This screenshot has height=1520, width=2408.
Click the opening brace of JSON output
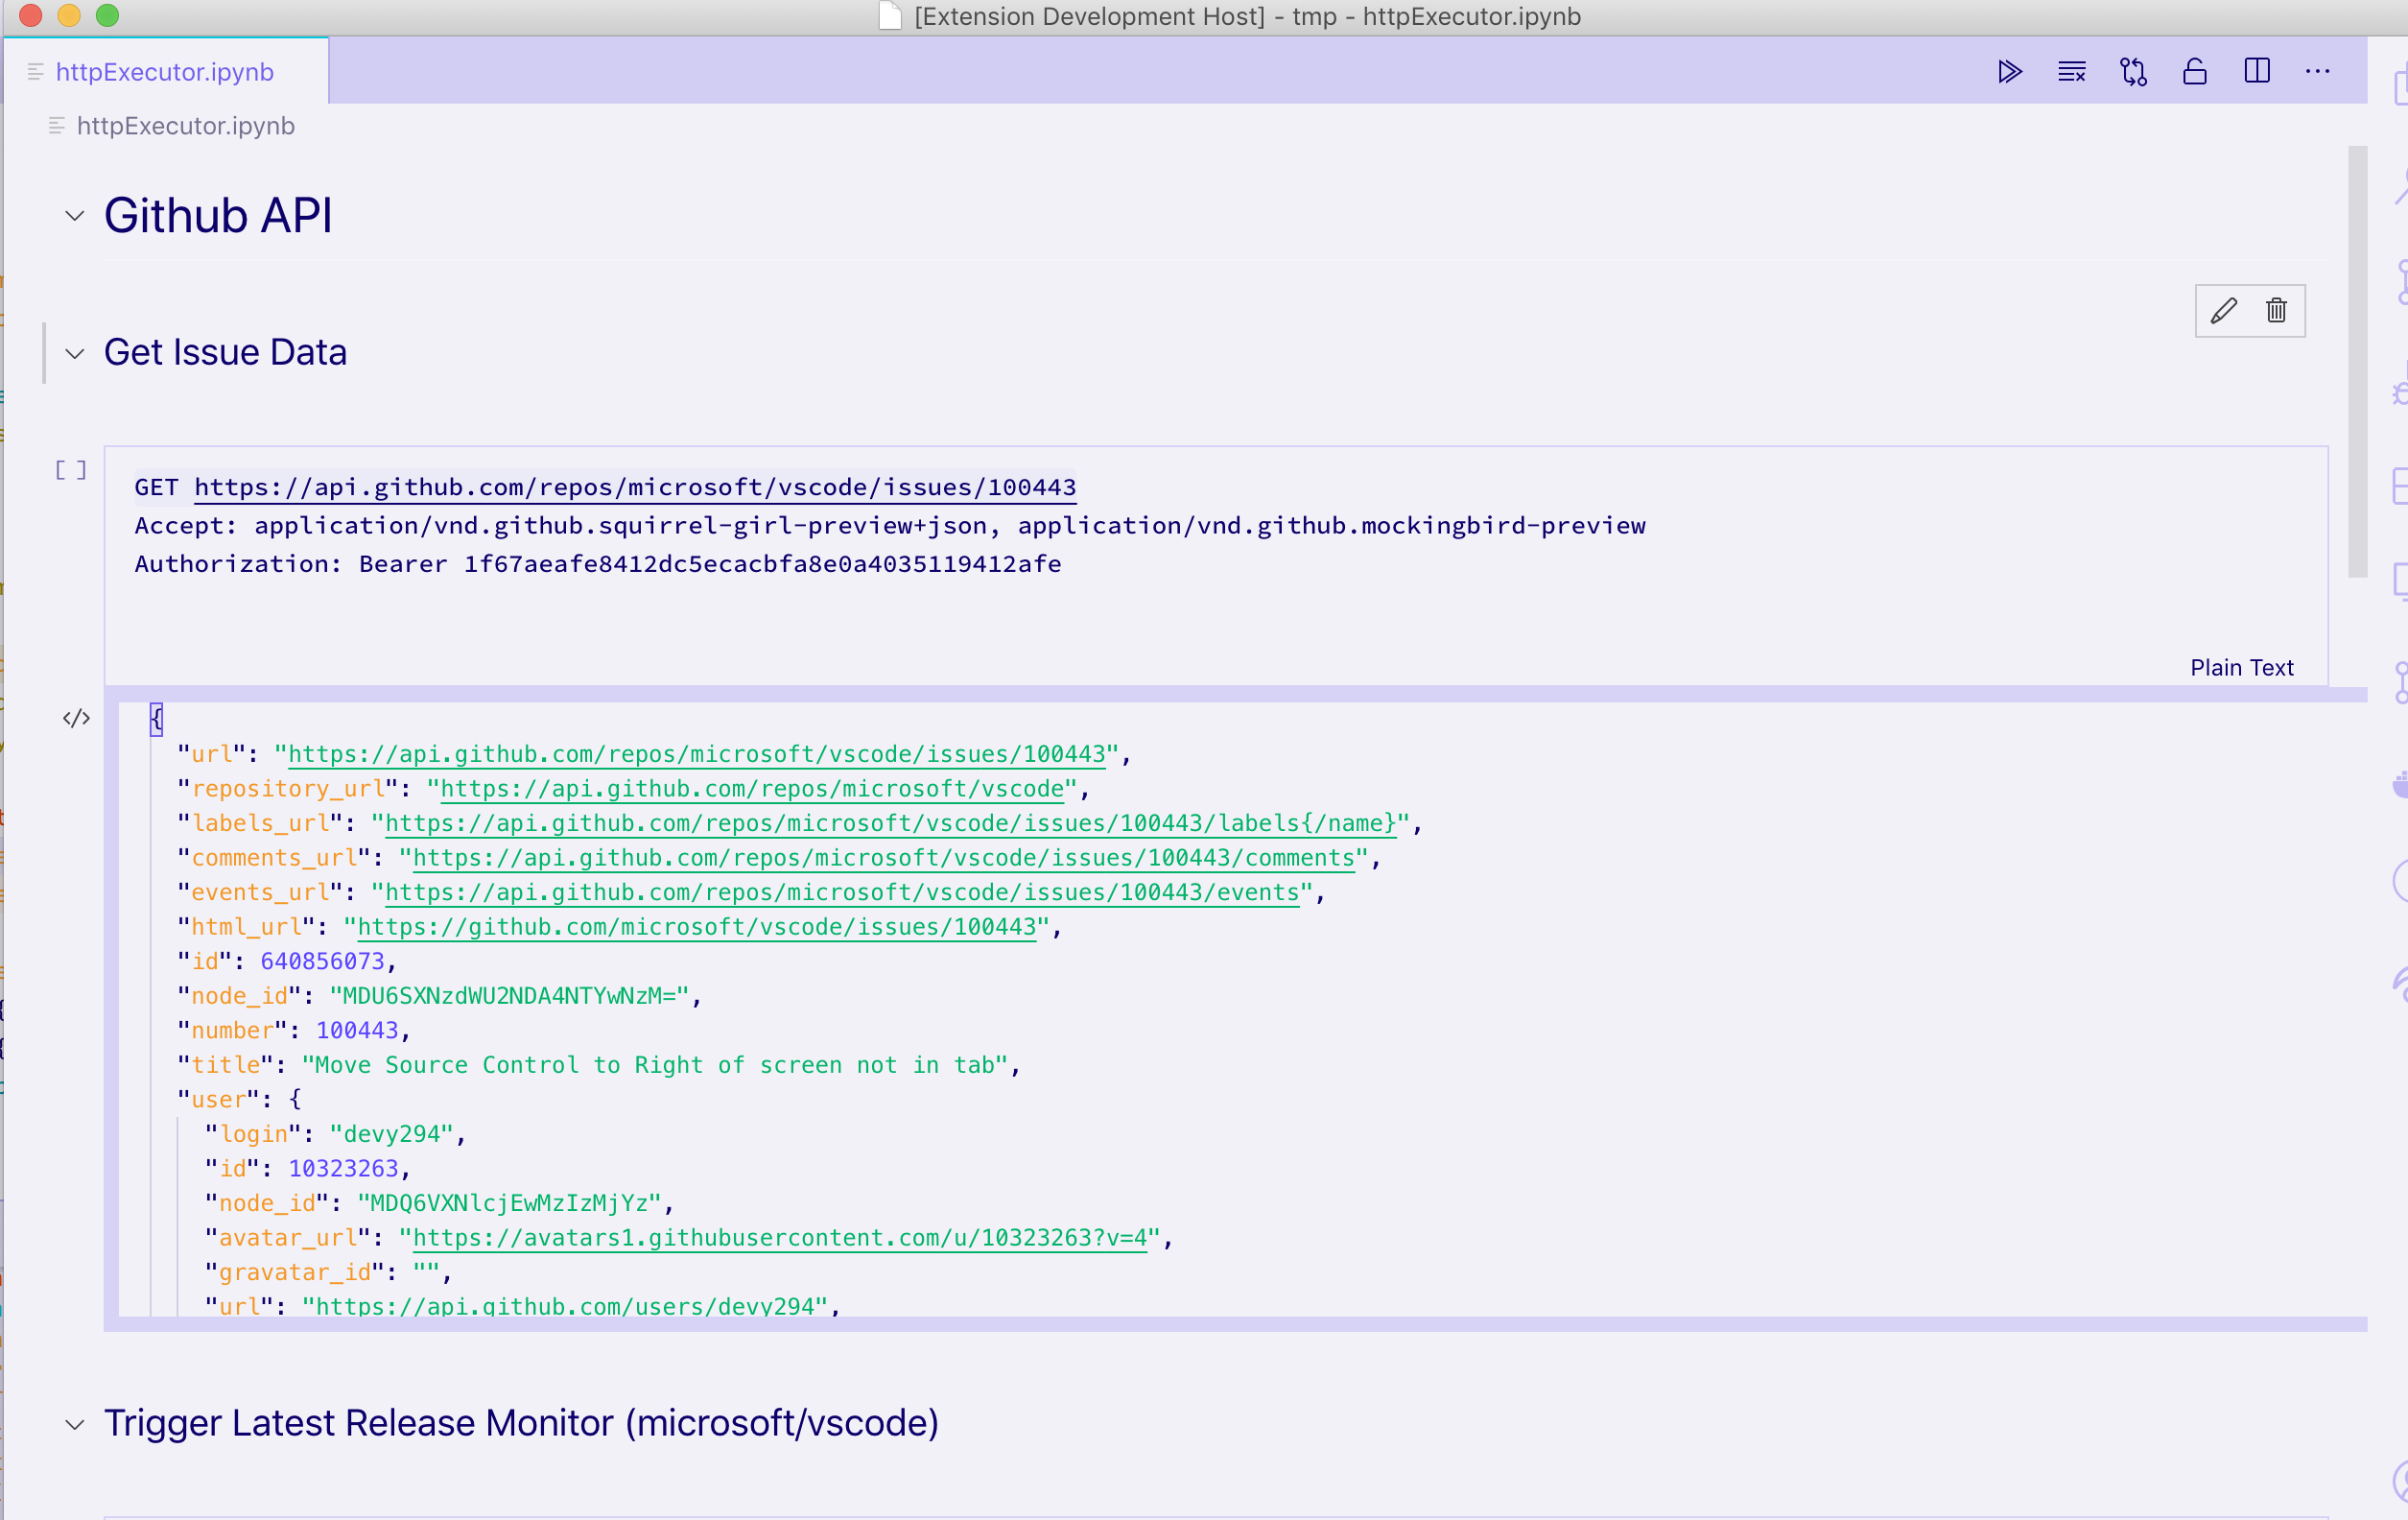pyautogui.click(x=156, y=718)
